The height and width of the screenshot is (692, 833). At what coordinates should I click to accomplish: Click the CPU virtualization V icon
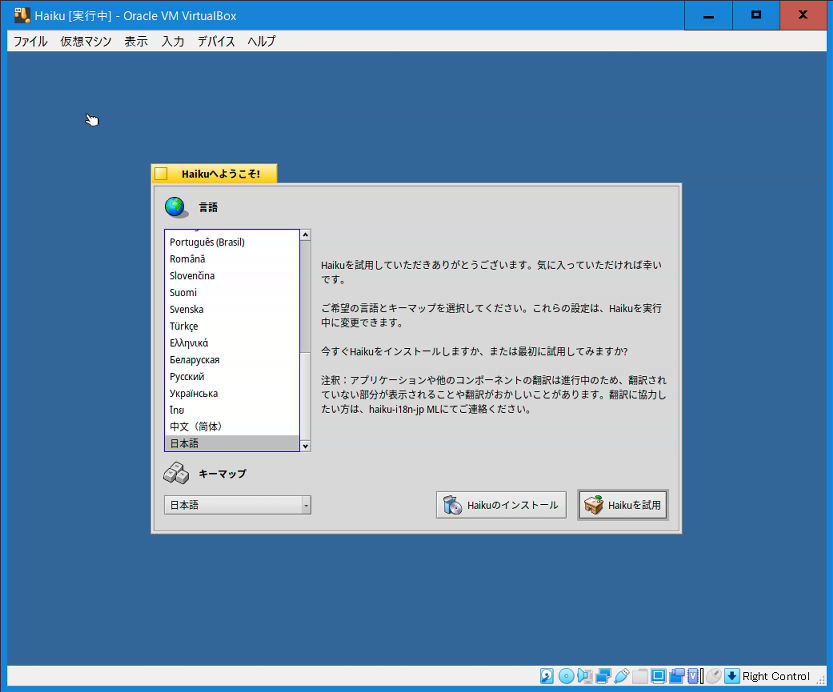[693, 676]
